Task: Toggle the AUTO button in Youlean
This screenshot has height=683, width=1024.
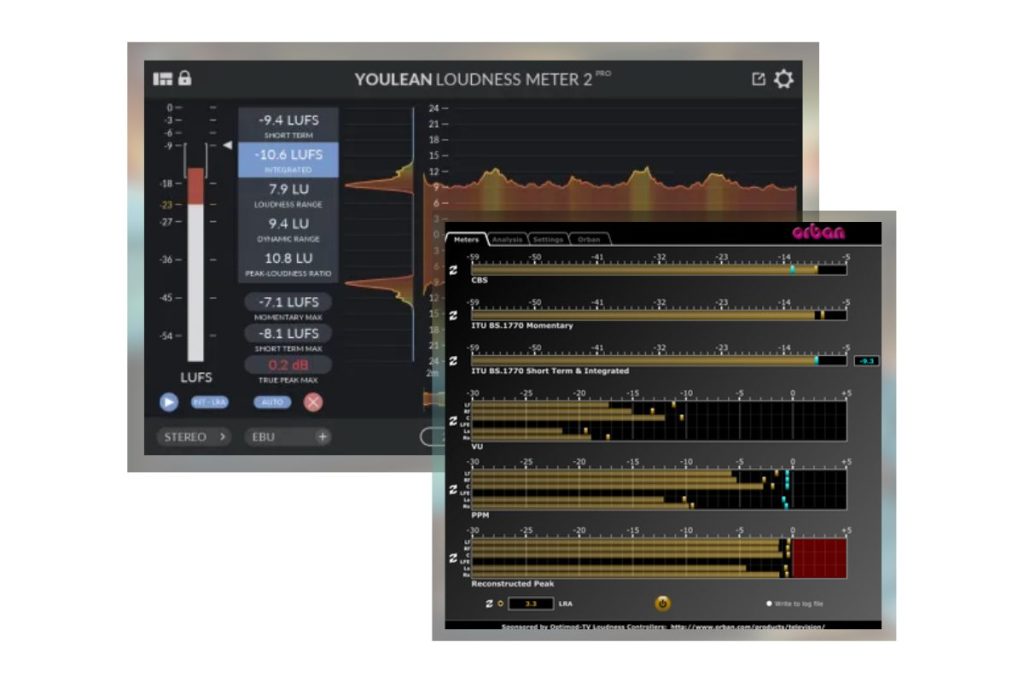Action: click(x=272, y=402)
